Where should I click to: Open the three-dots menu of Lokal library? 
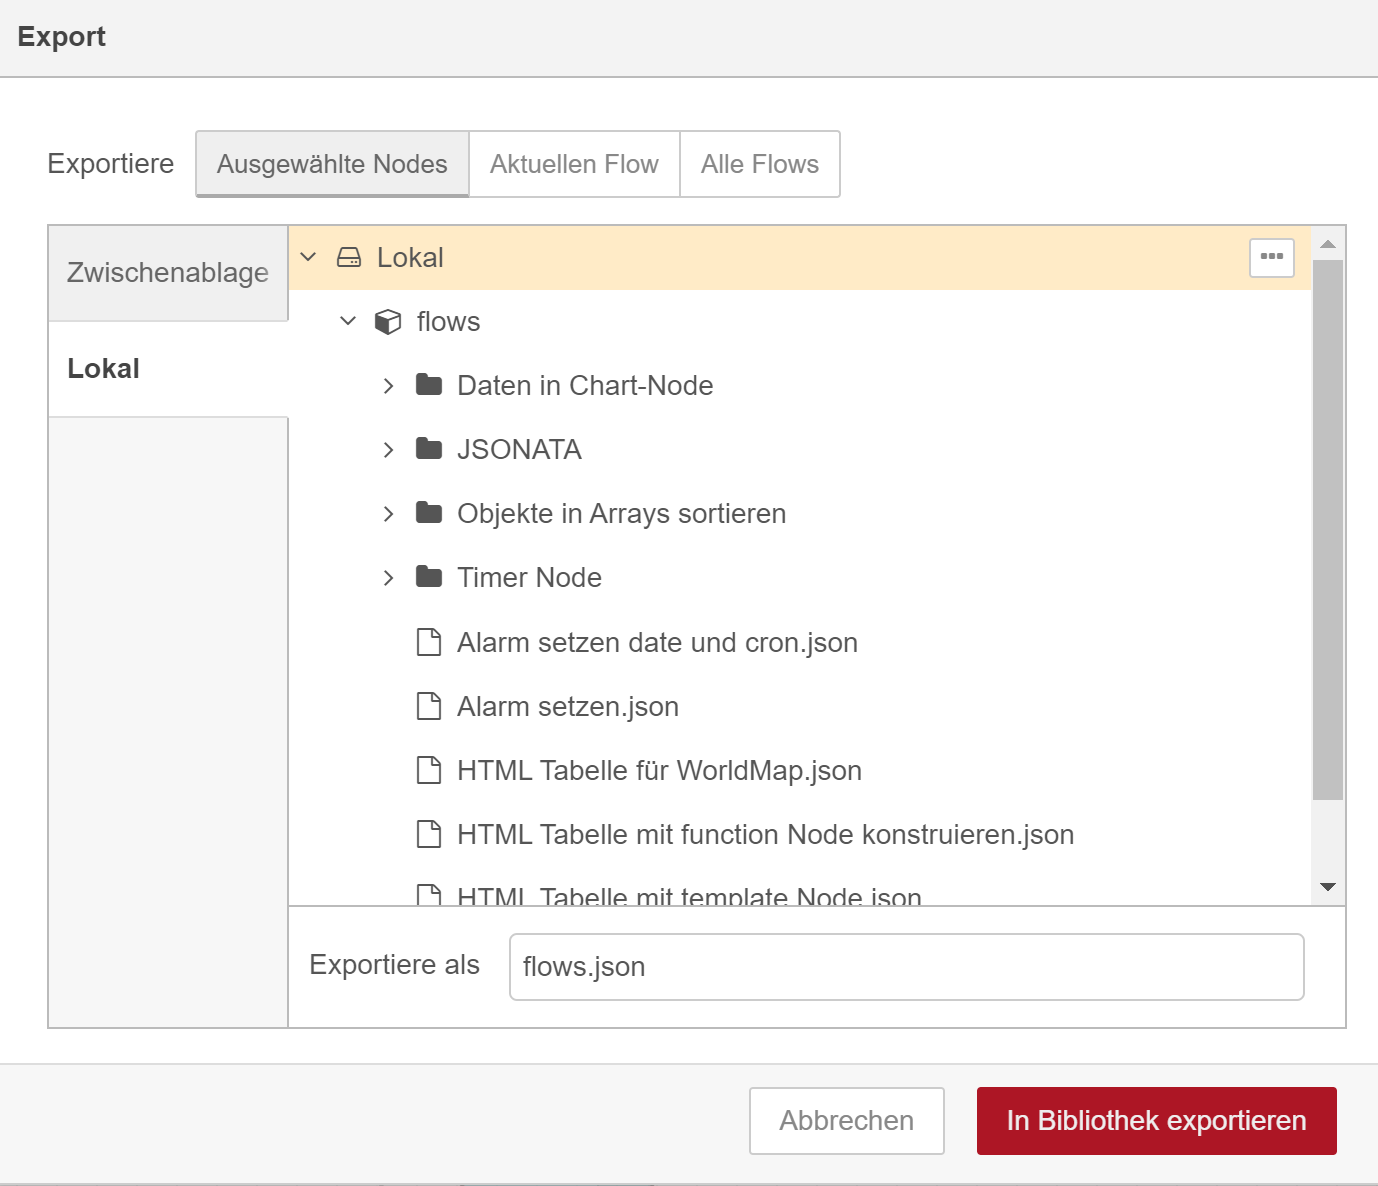1272,257
